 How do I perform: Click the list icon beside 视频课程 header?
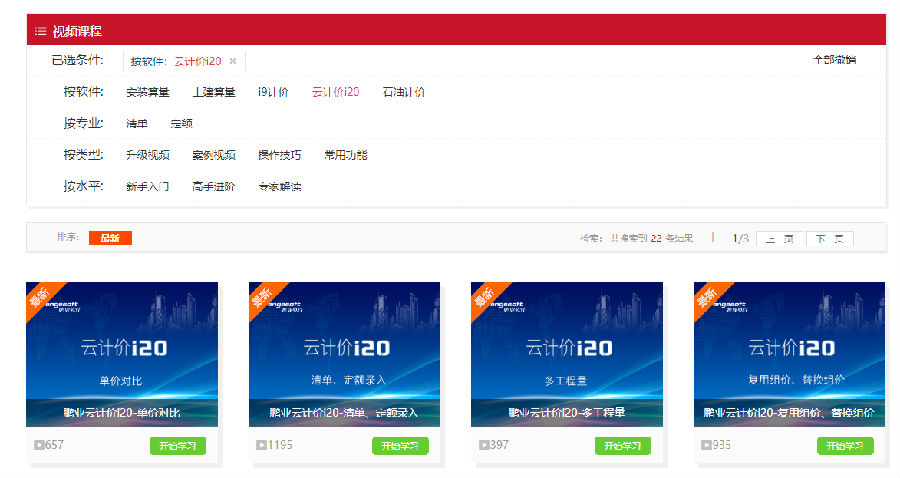tap(40, 31)
